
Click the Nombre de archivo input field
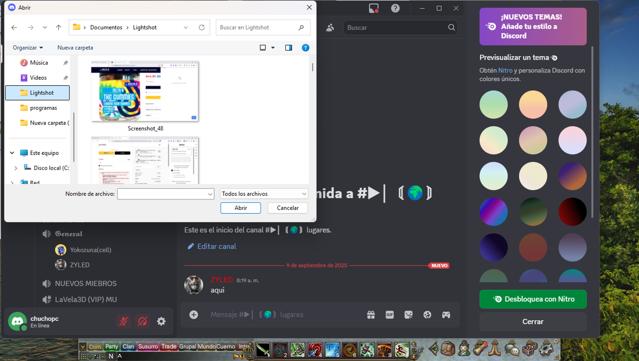coord(165,194)
